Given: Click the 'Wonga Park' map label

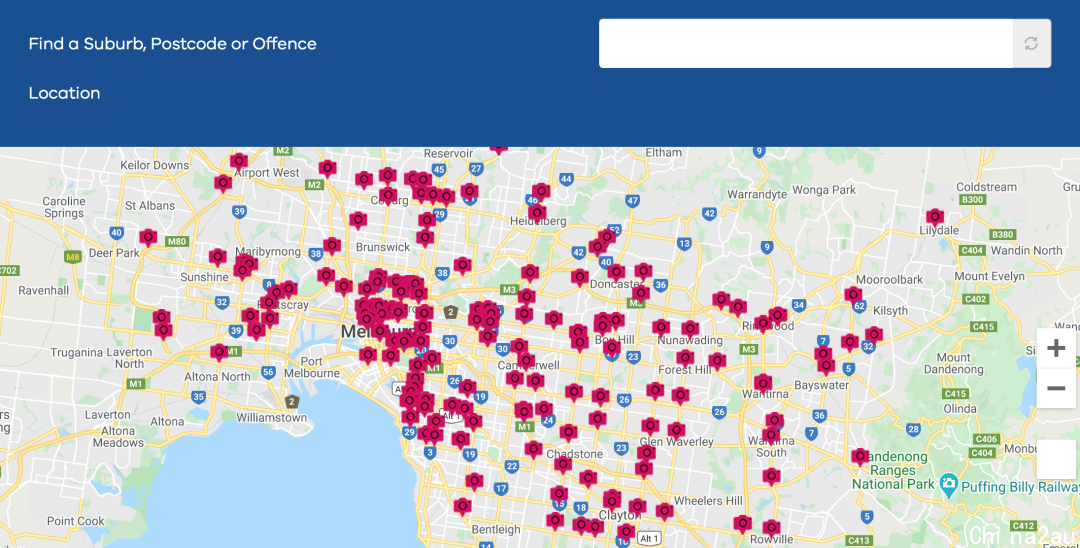Looking at the screenshot, I should click(824, 189).
